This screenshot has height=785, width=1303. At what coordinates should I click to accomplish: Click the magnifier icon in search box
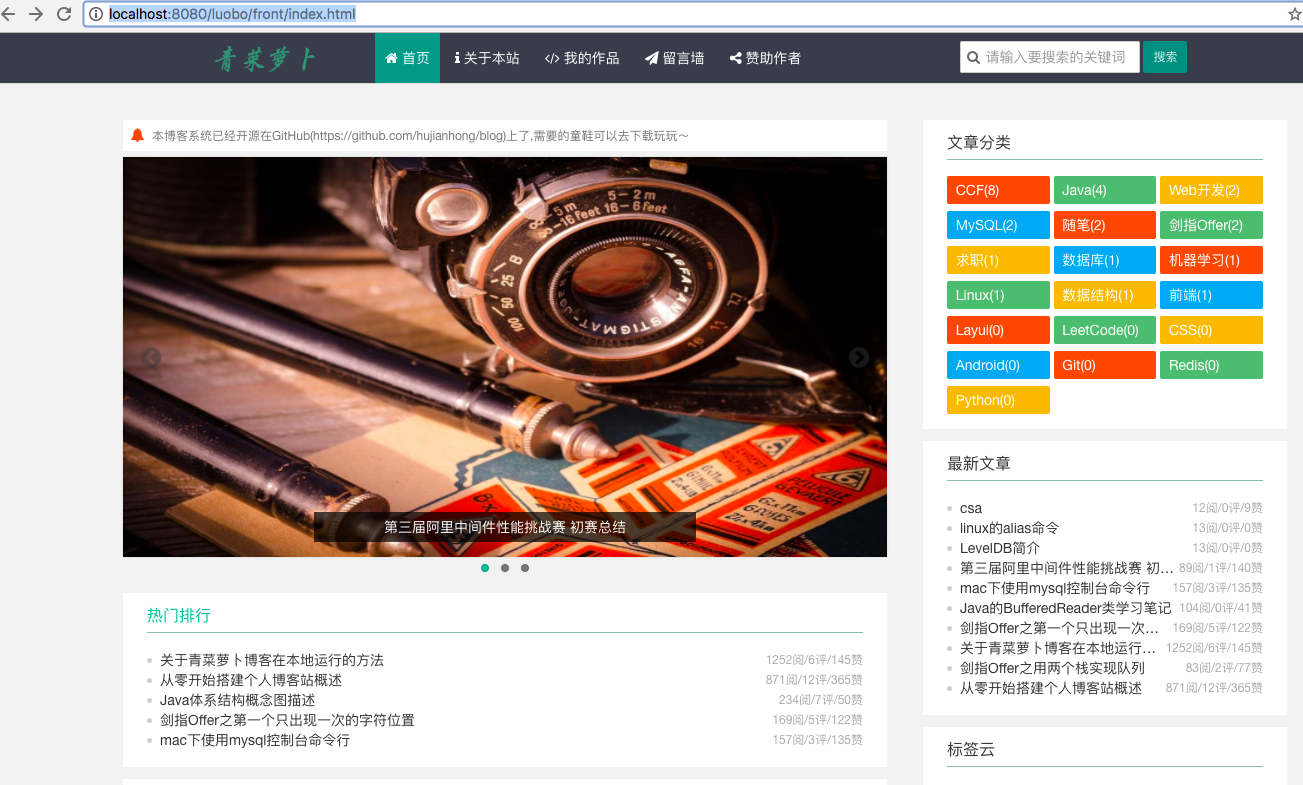[x=972, y=57]
